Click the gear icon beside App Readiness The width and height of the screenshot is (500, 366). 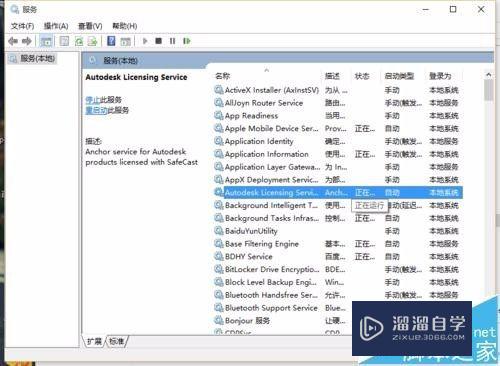tap(219, 115)
